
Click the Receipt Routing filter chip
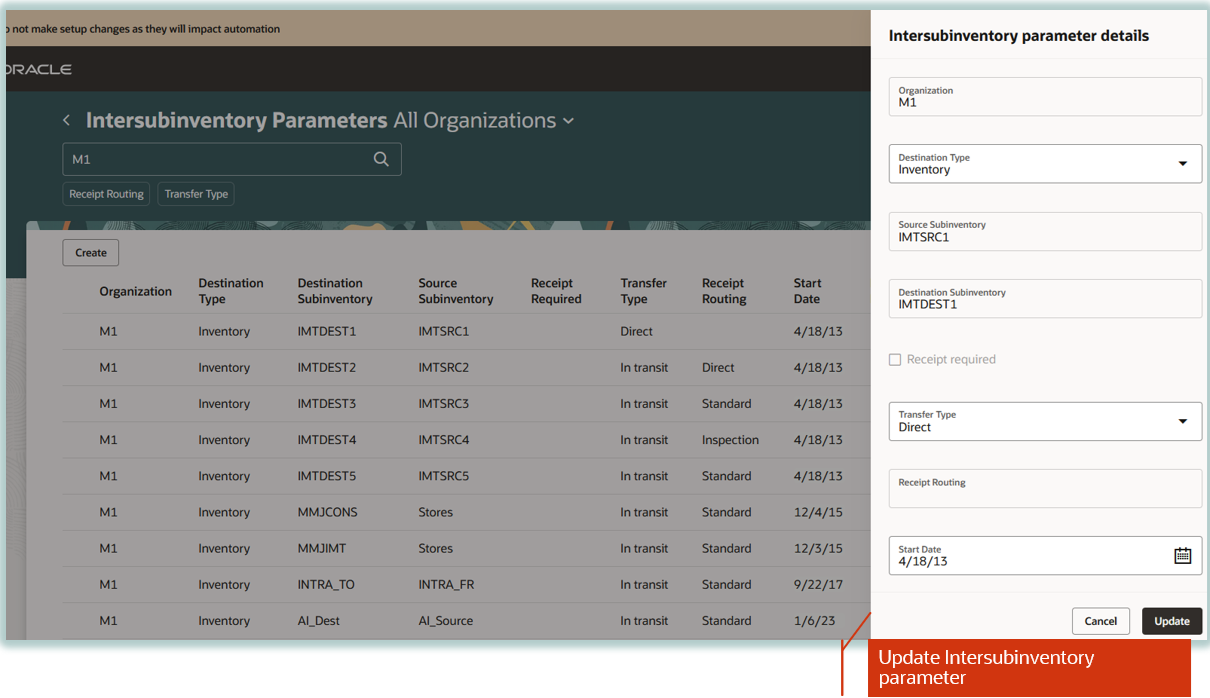point(106,194)
